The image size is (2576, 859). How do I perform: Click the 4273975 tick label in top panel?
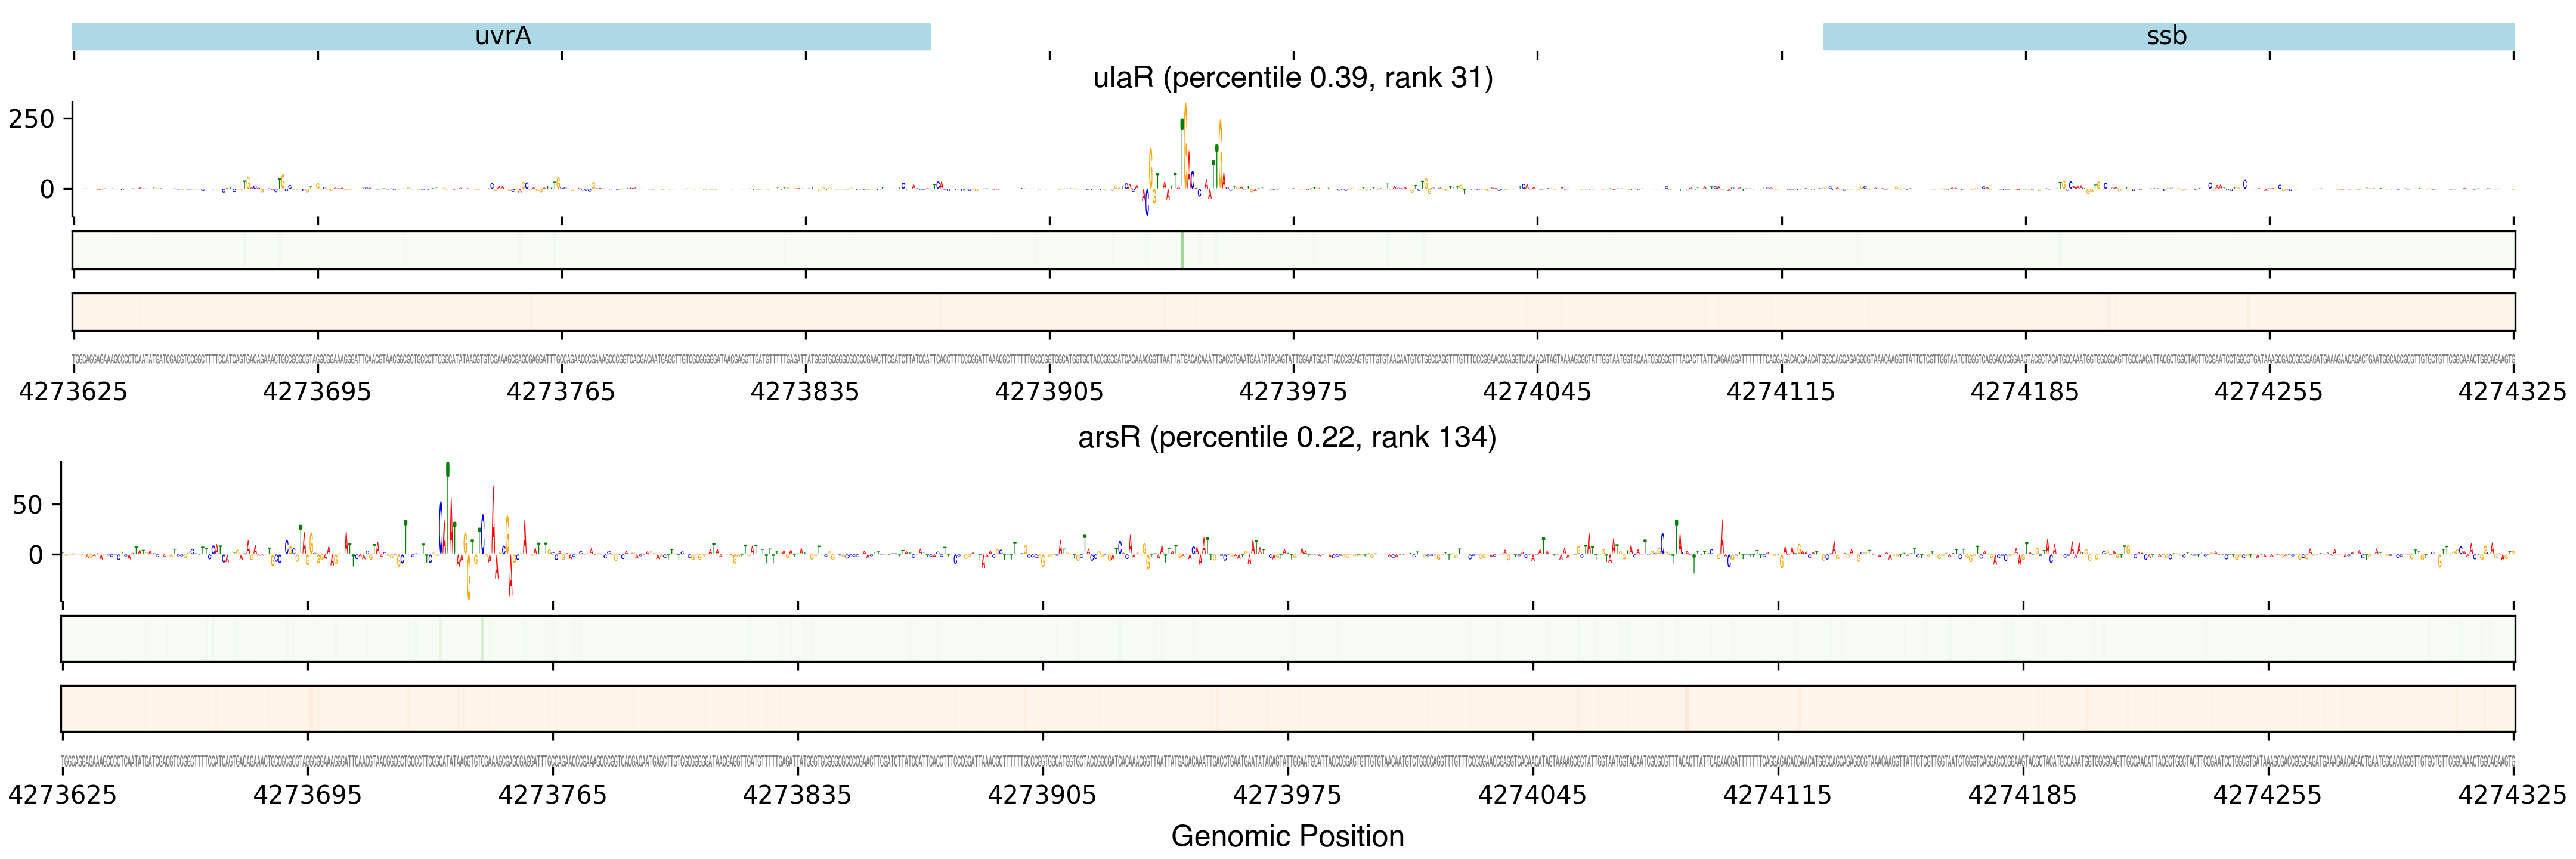(x=1292, y=392)
